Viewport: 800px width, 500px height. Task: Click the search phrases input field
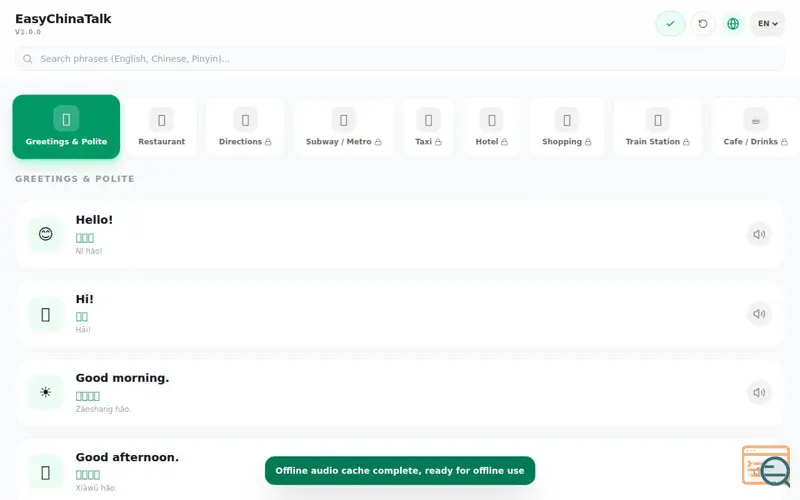(399, 59)
